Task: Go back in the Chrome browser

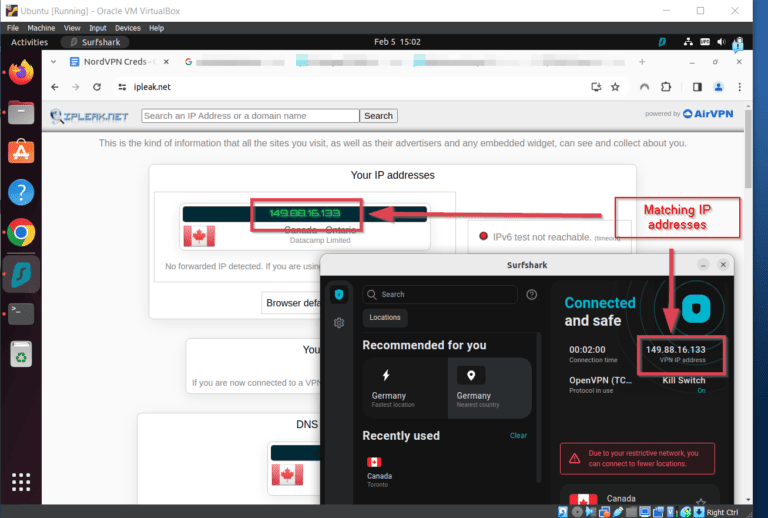Action: (x=55, y=87)
